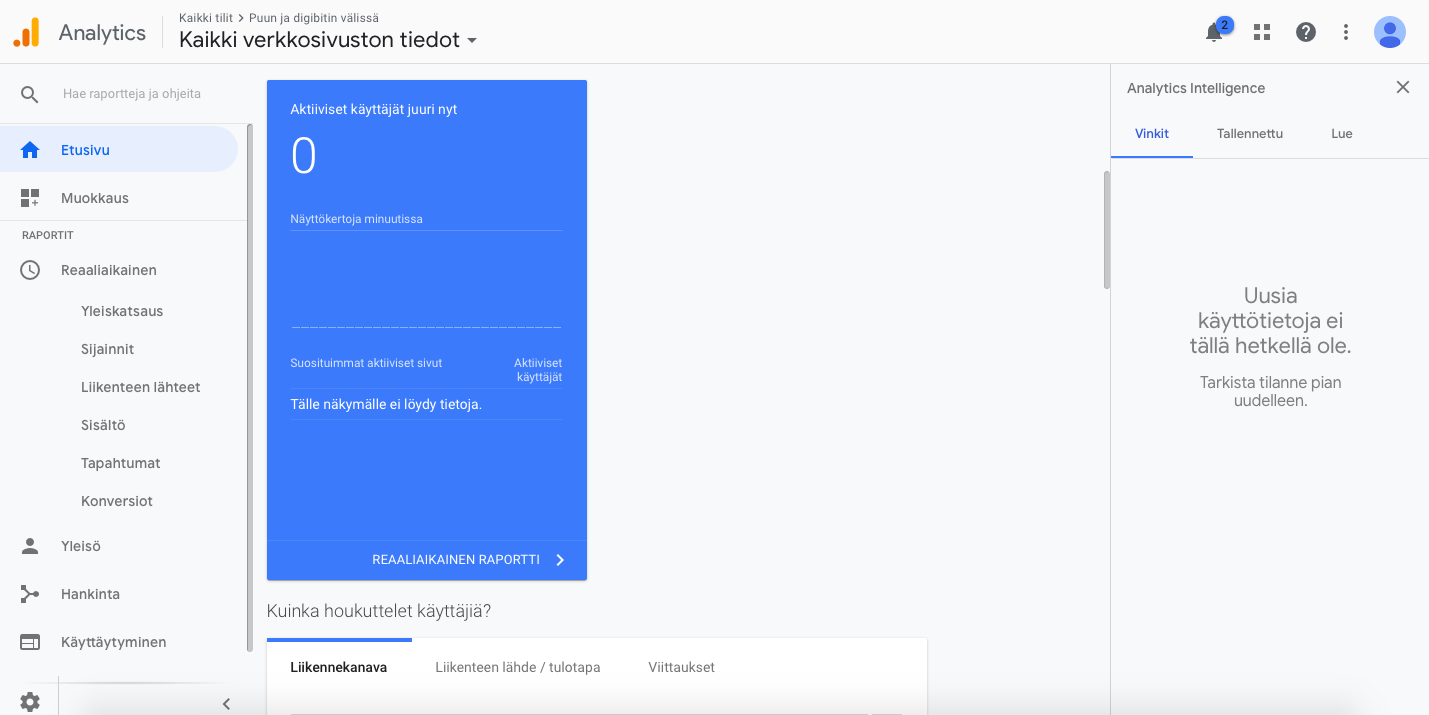Expand the Yleisö reports section
This screenshot has height=715, width=1429.
(80, 546)
